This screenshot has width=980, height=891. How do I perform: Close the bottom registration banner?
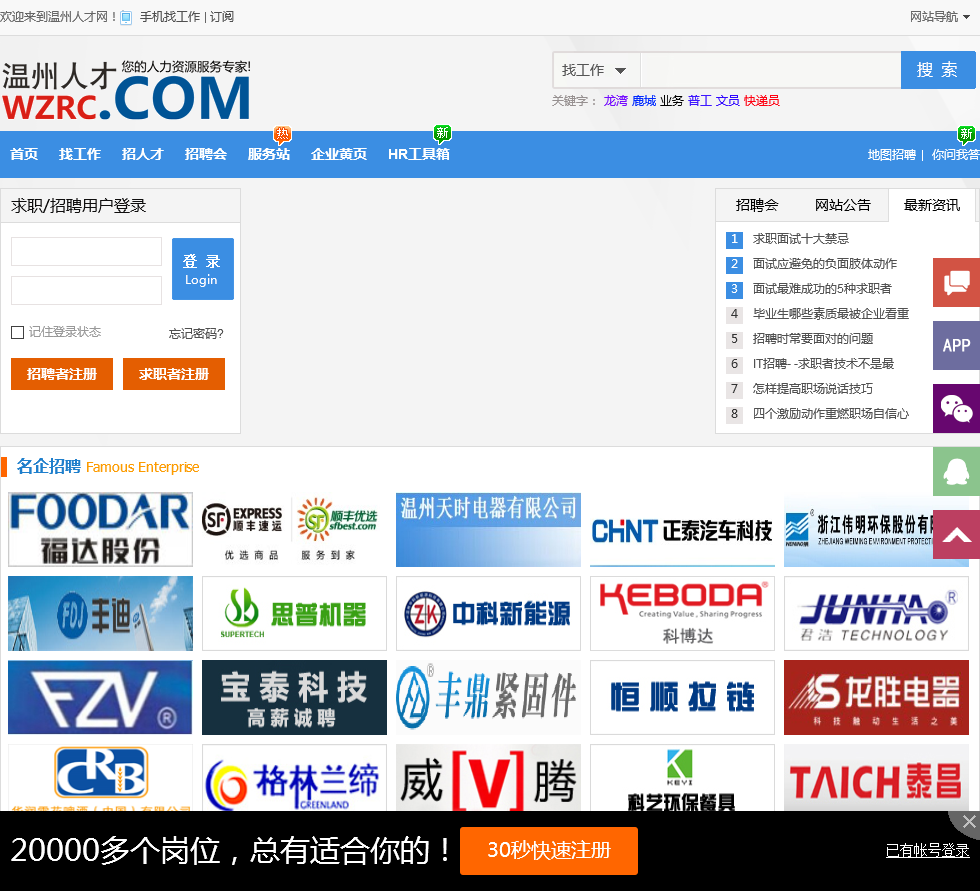point(969,821)
